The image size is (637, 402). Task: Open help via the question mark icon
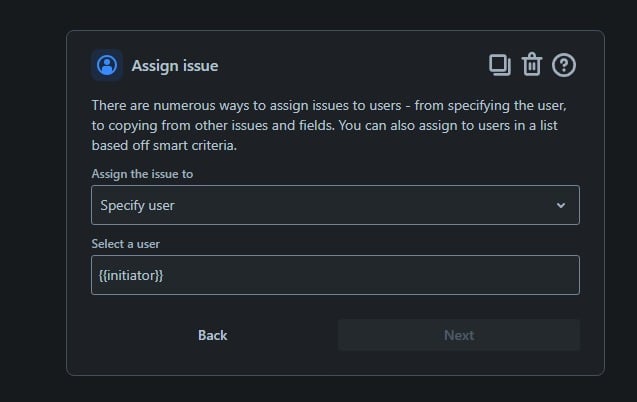pyautogui.click(x=564, y=65)
